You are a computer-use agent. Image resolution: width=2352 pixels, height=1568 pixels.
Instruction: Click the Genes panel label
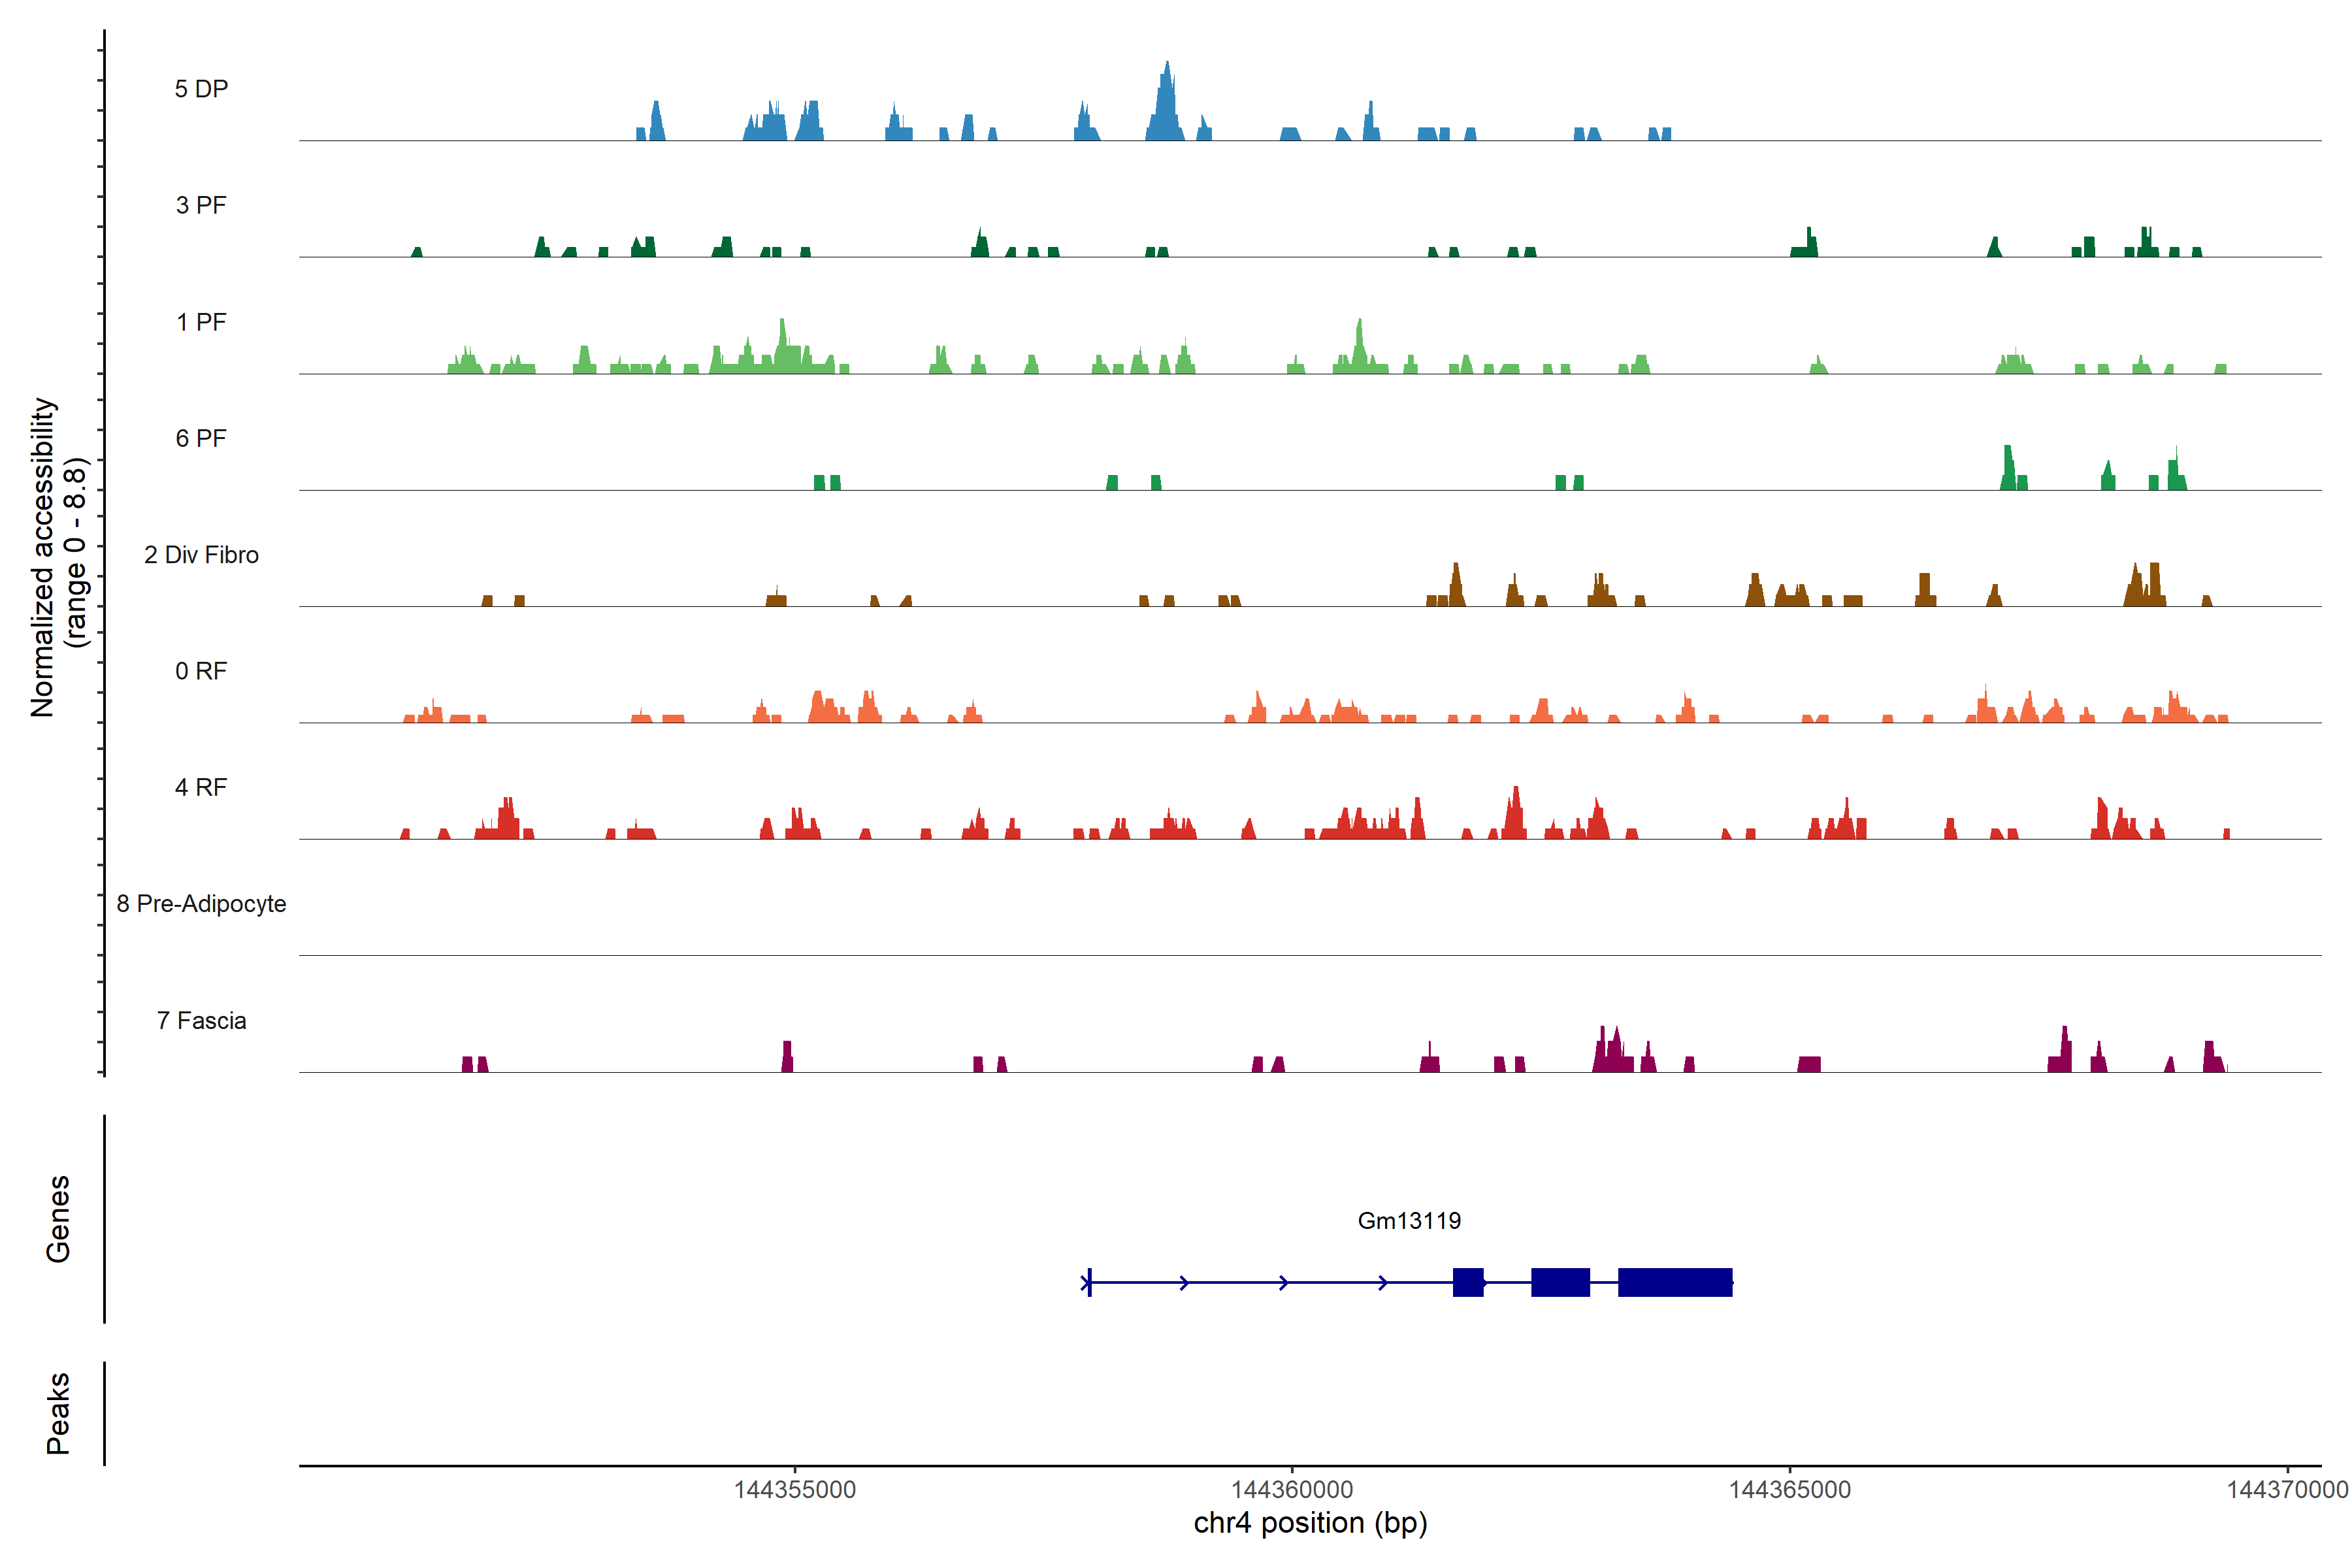[58, 1218]
